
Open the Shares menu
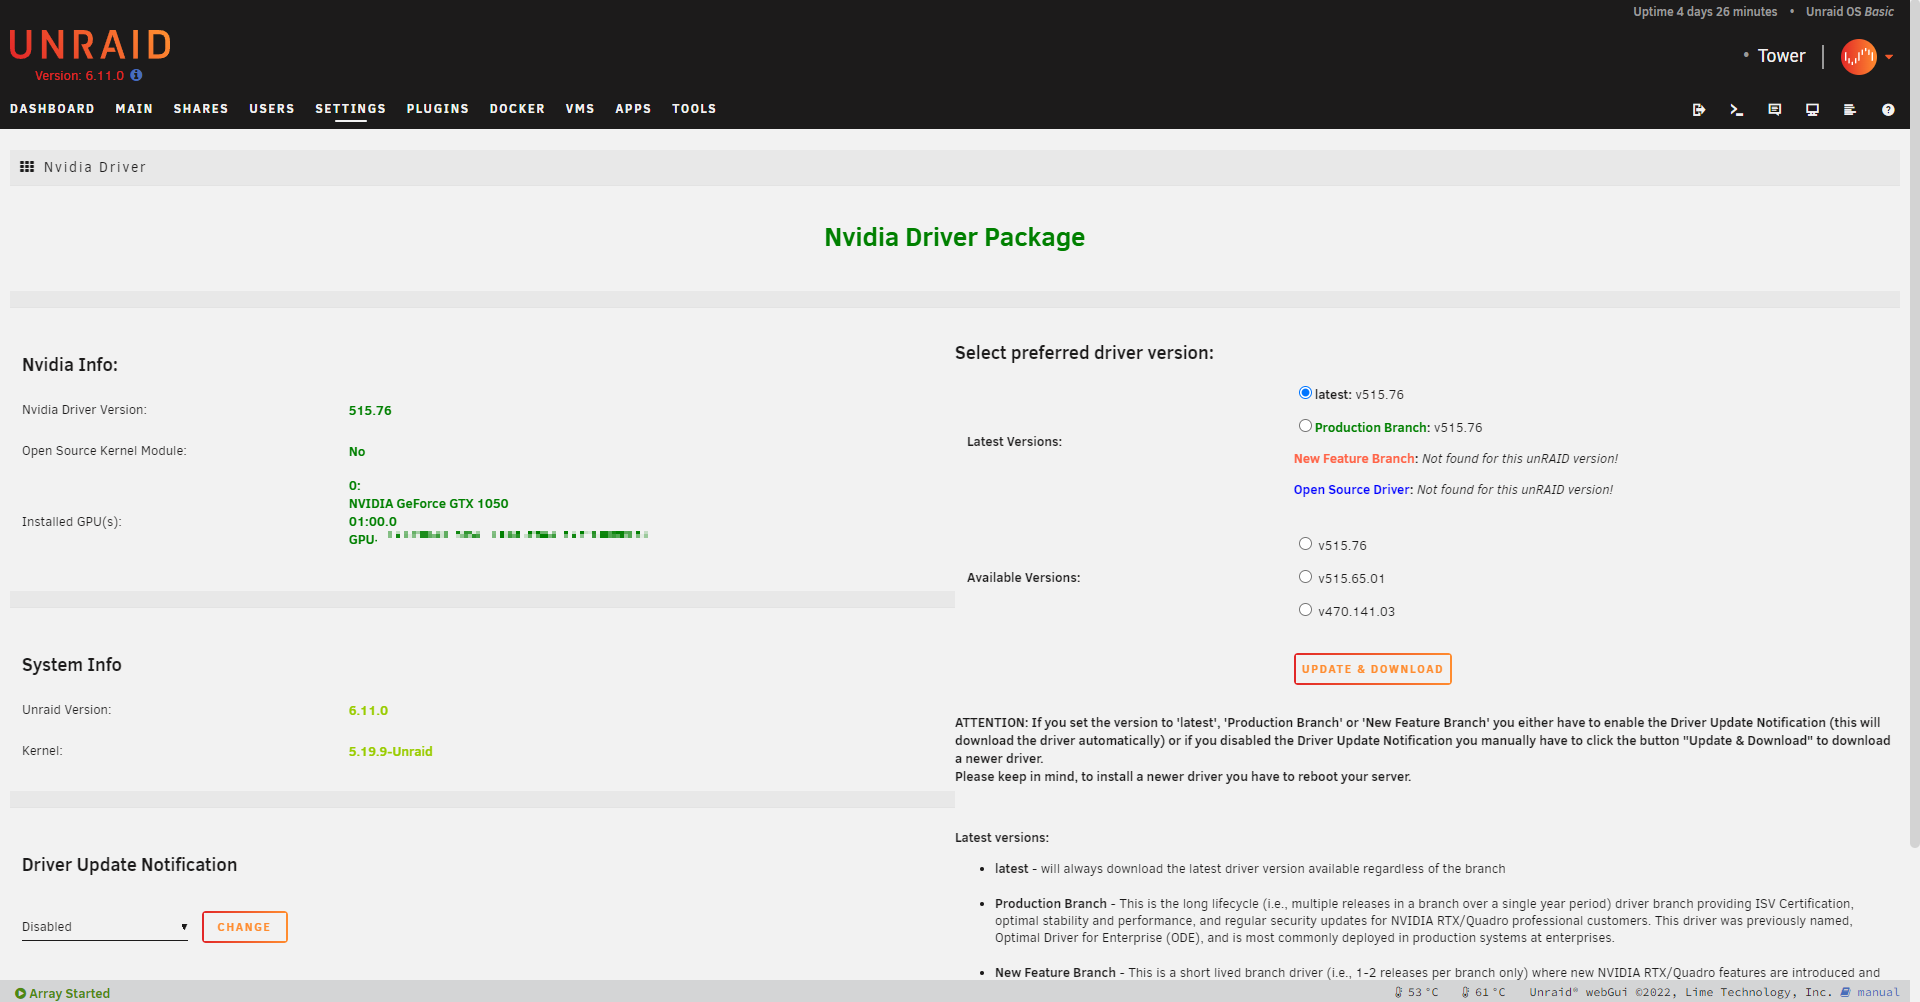(x=201, y=109)
